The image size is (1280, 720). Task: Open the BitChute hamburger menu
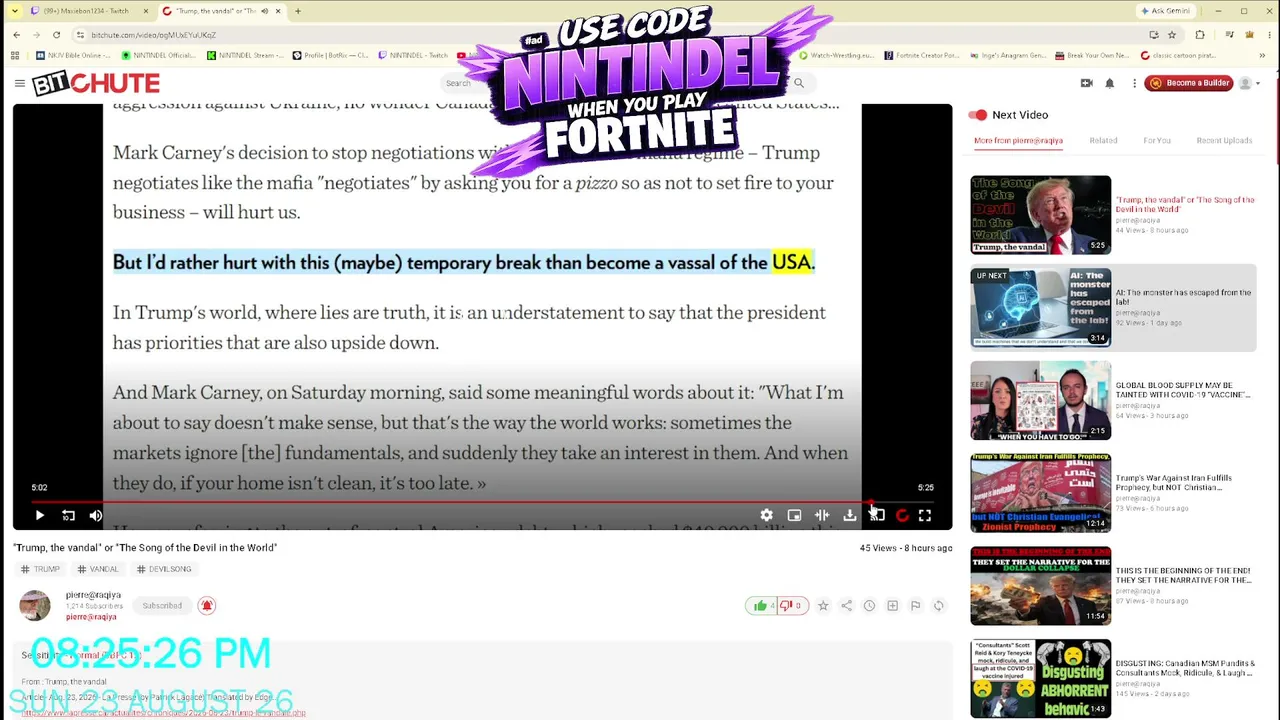tap(19, 83)
